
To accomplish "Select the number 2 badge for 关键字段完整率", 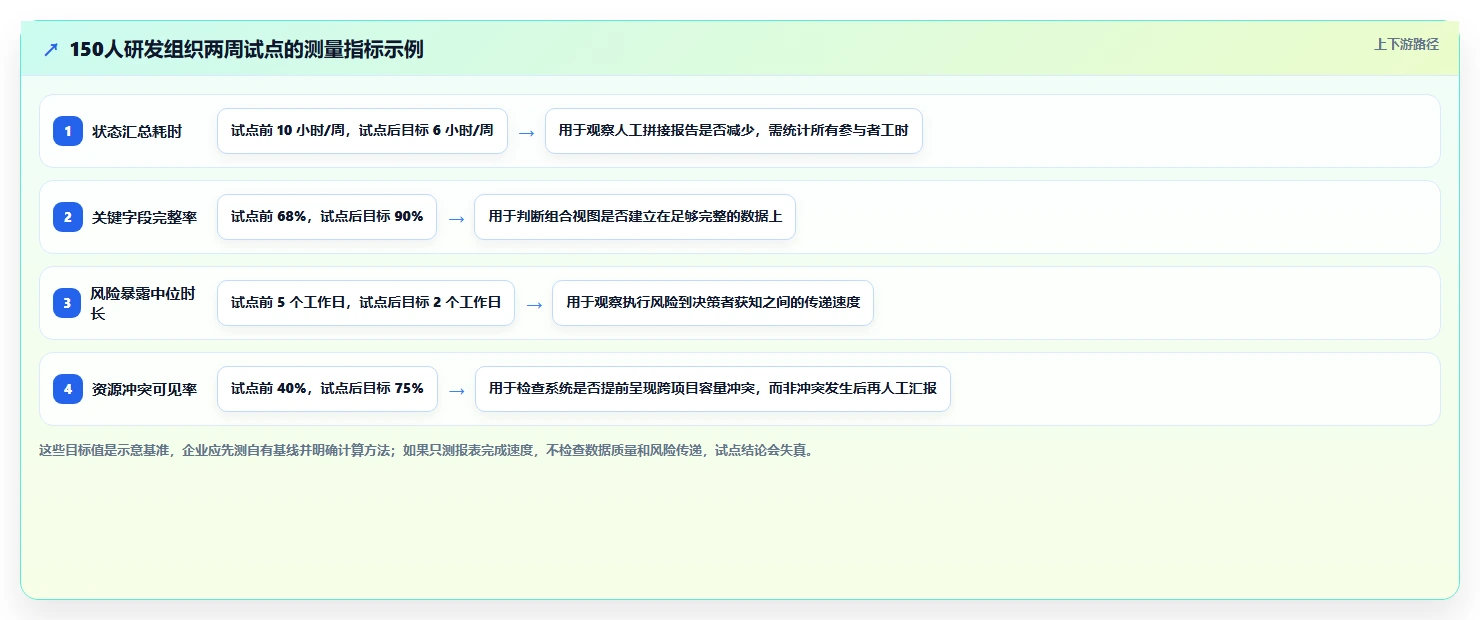I will click(68, 217).
